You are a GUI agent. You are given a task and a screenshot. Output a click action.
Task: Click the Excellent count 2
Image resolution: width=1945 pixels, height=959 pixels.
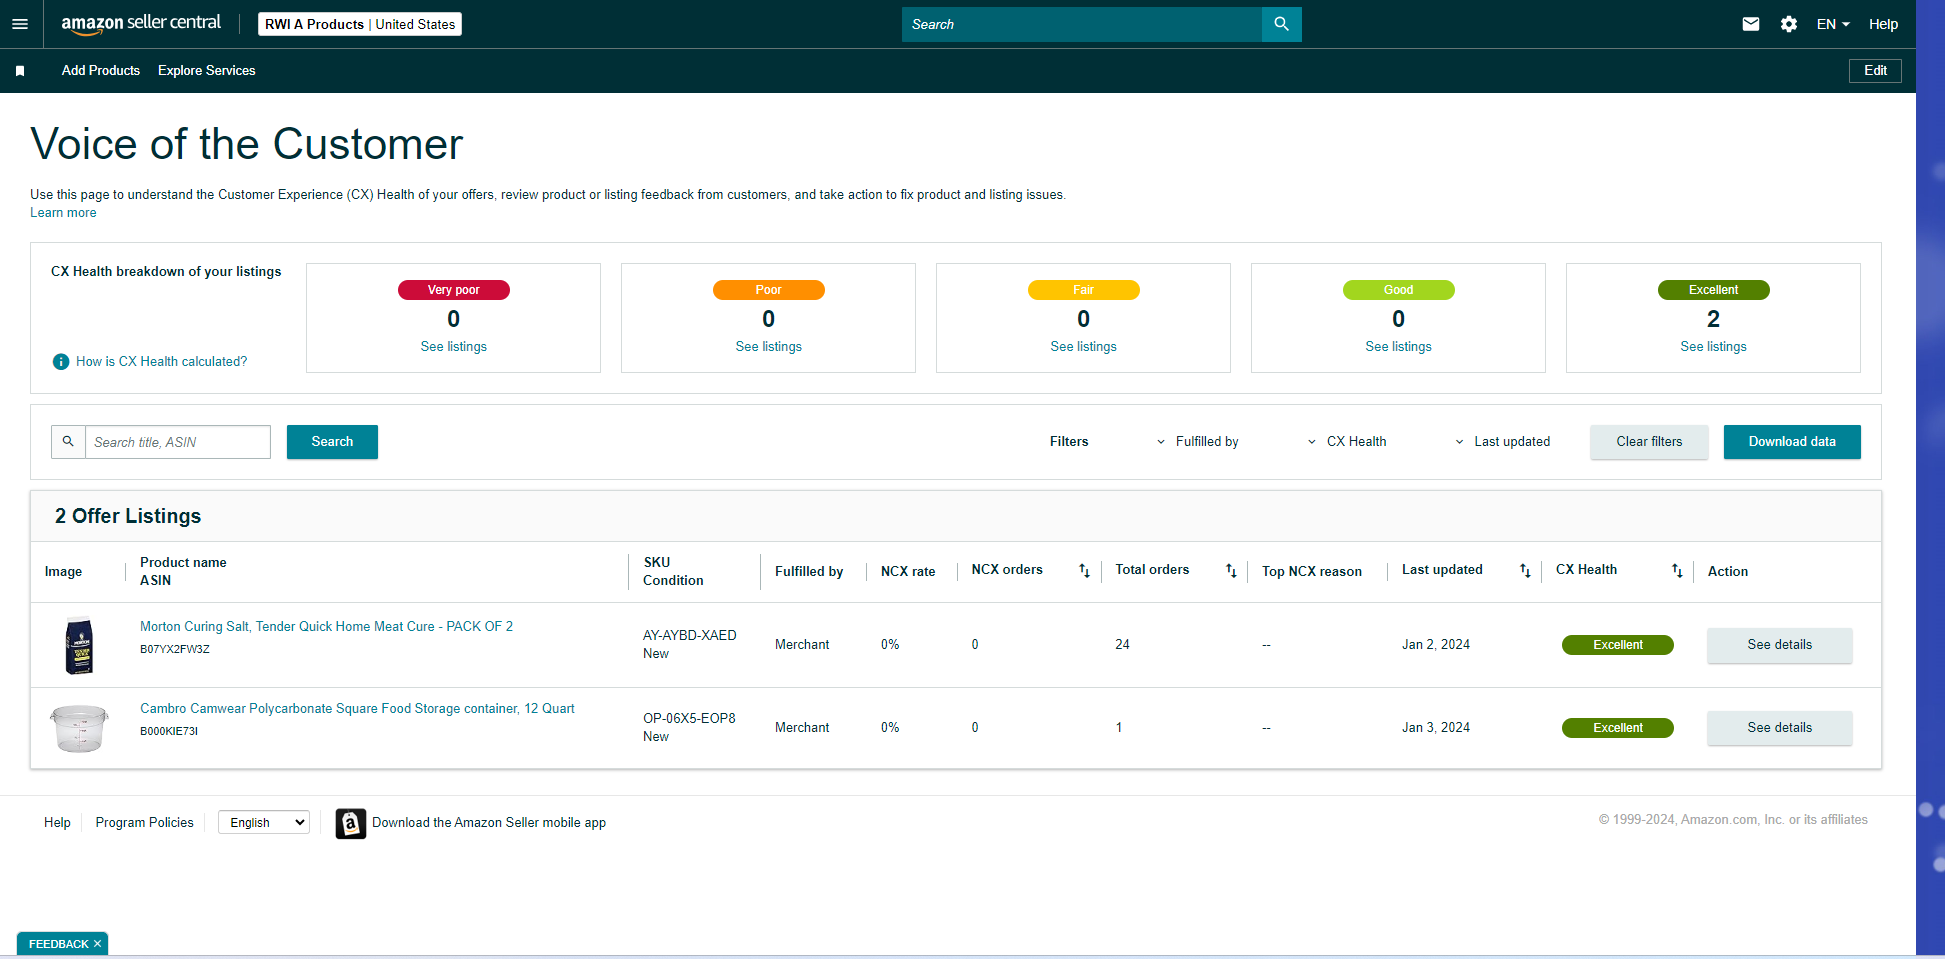click(x=1714, y=319)
